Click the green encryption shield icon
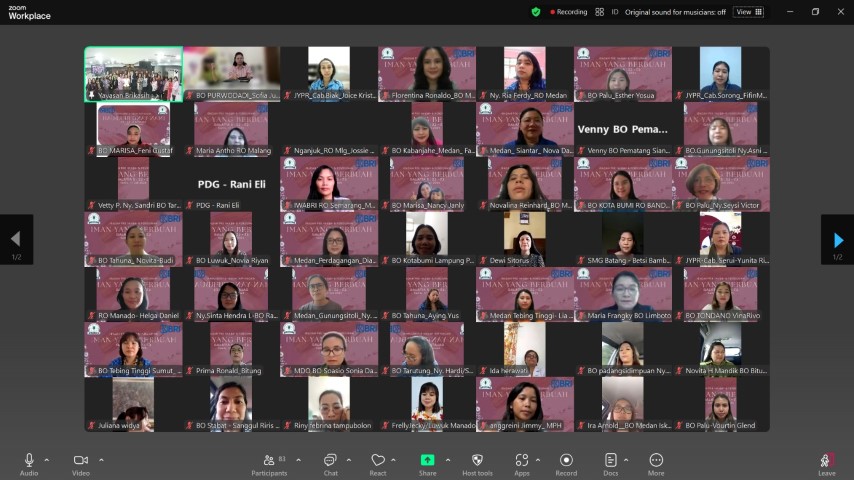Viewport: 854px width, 480px height. pos(536,12)
